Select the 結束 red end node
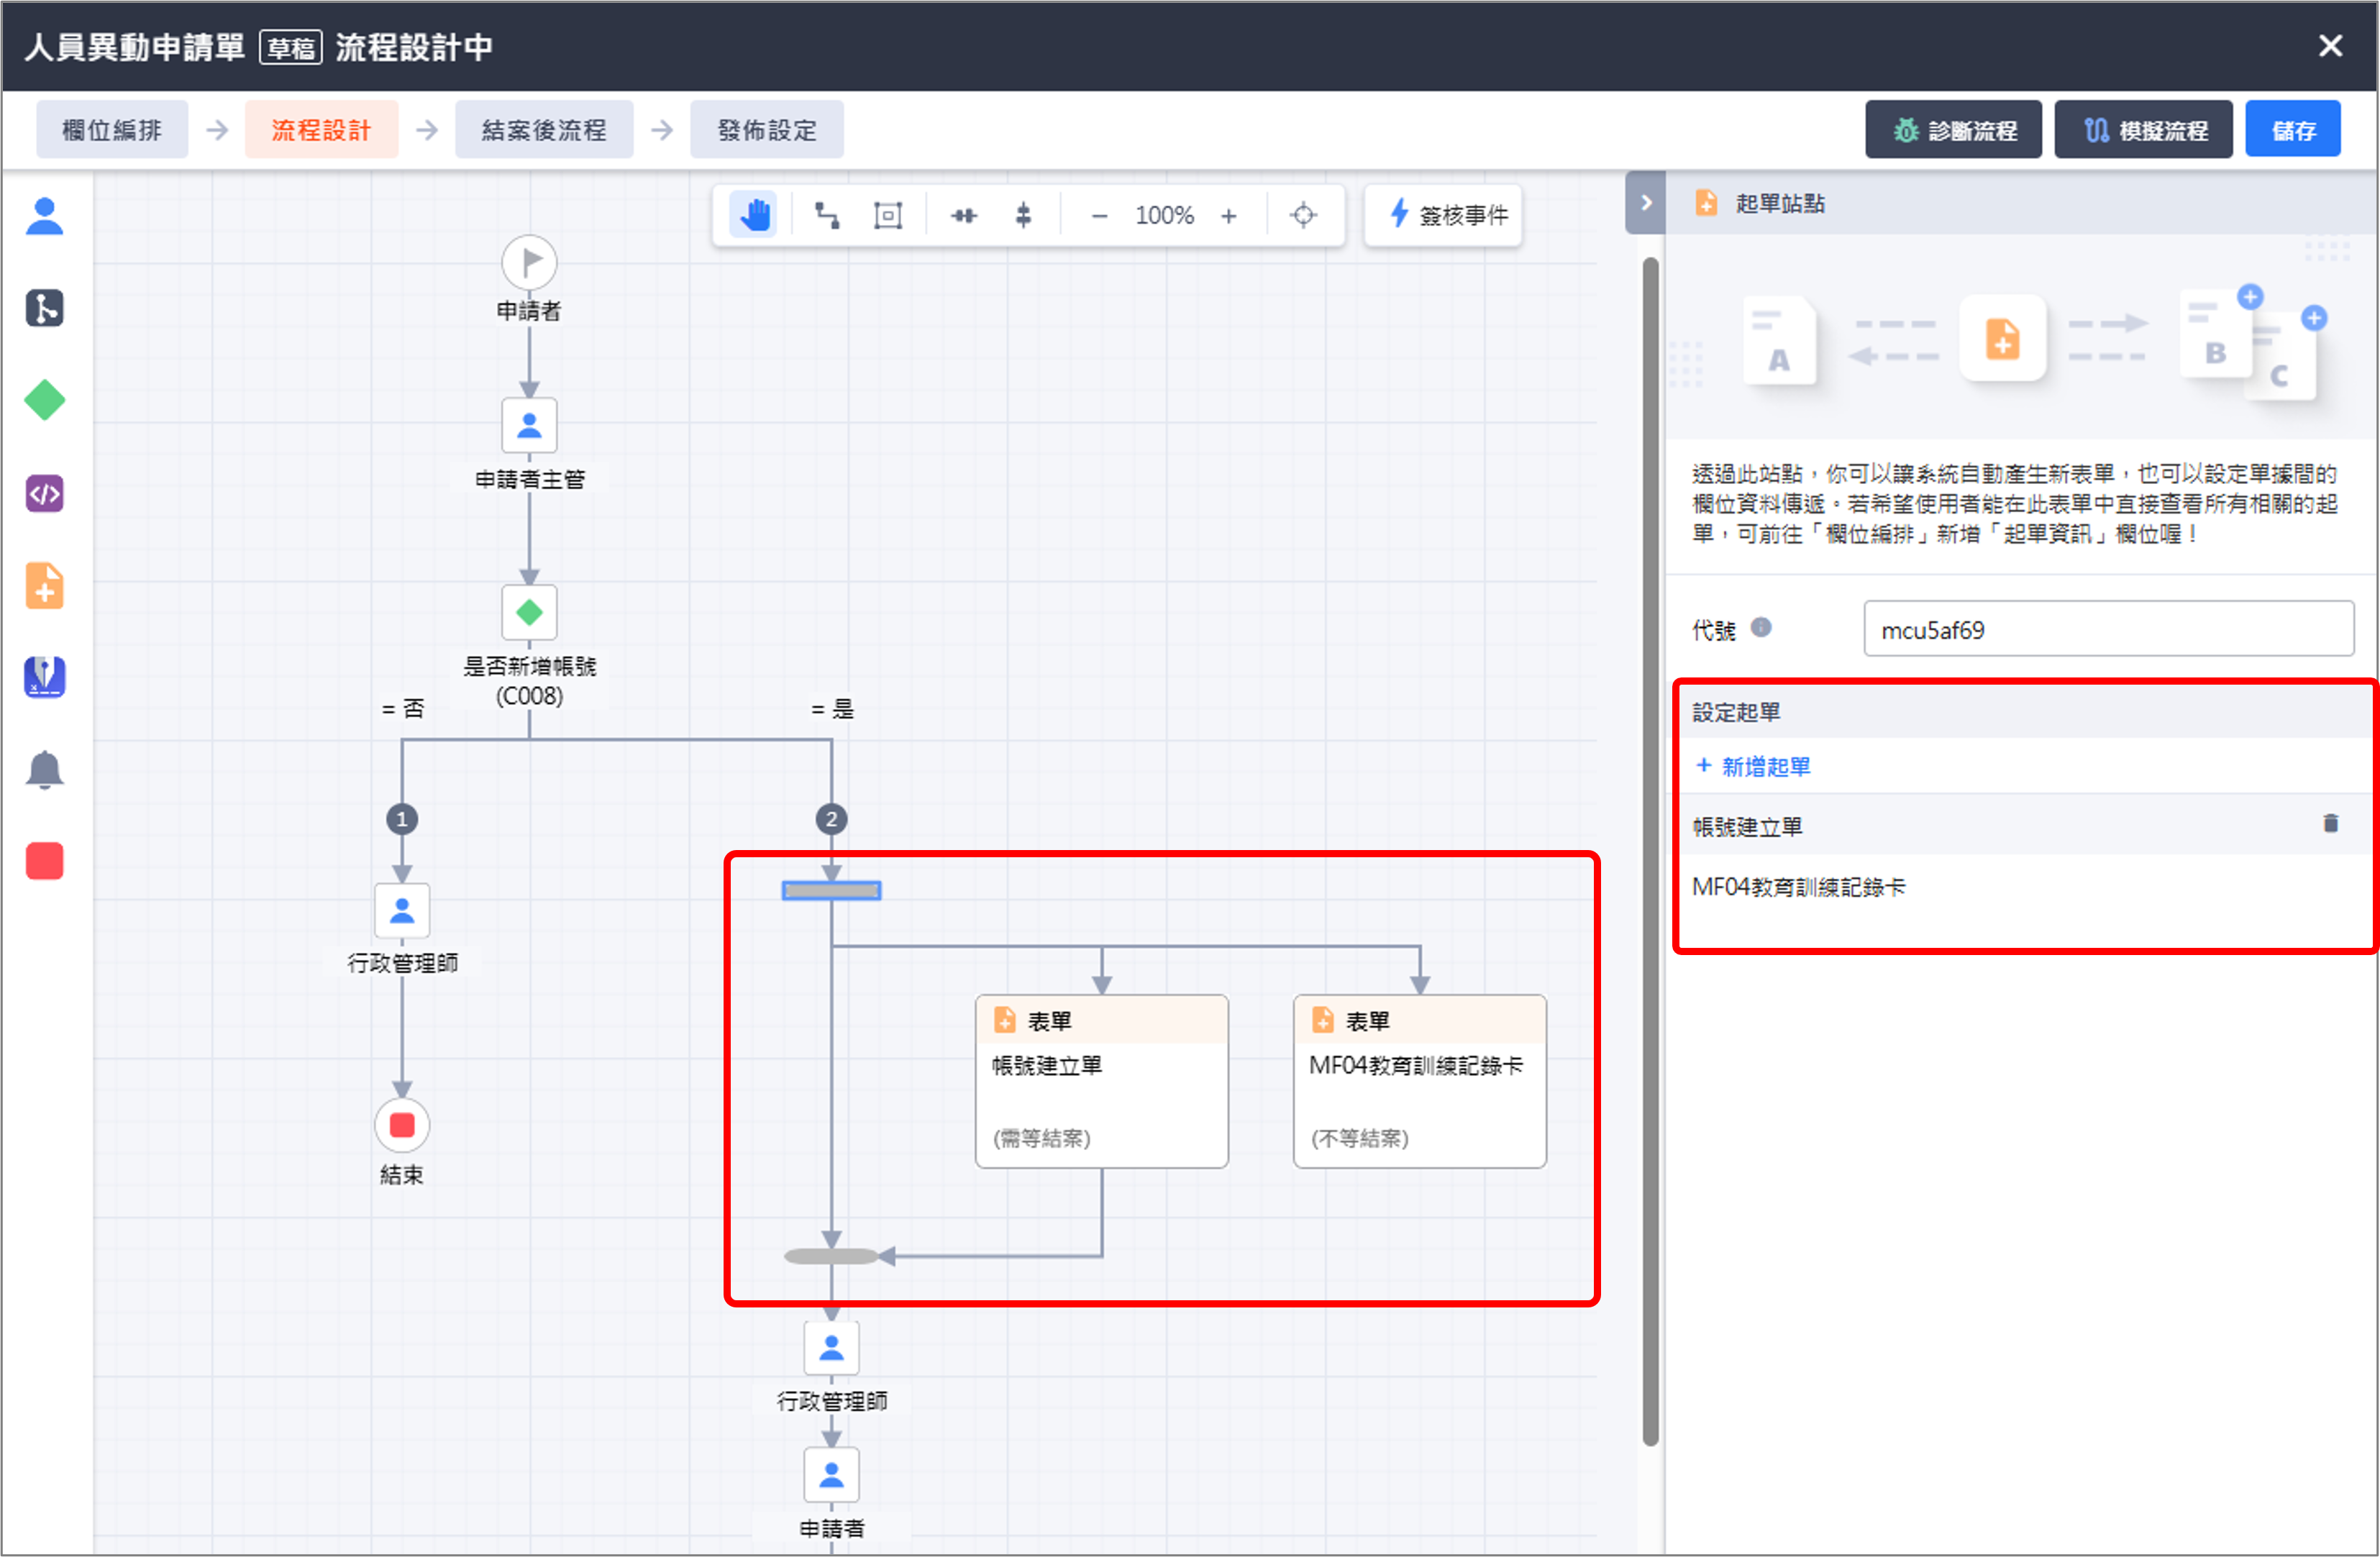Screen dimensions: 2380x1557 (x=402, y=1125)
